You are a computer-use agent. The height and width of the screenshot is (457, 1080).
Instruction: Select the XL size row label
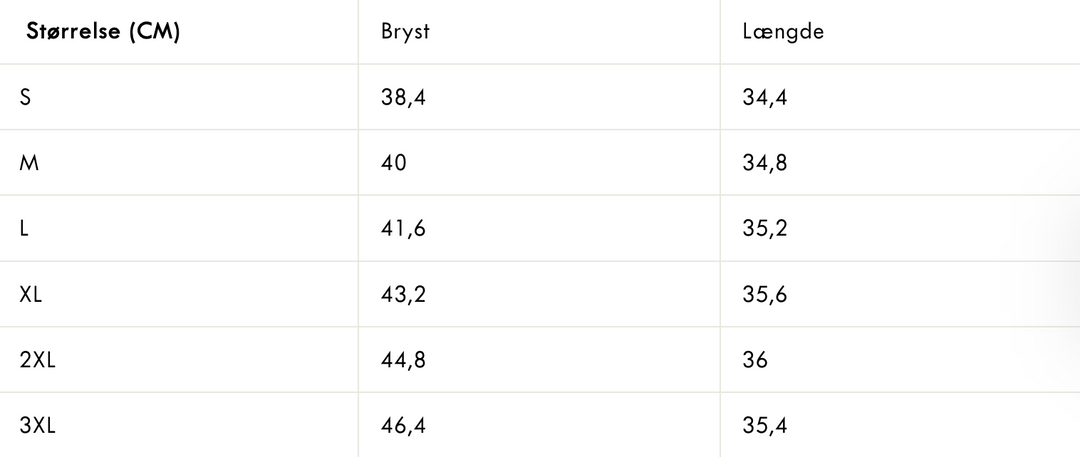[x=31, y=294]
